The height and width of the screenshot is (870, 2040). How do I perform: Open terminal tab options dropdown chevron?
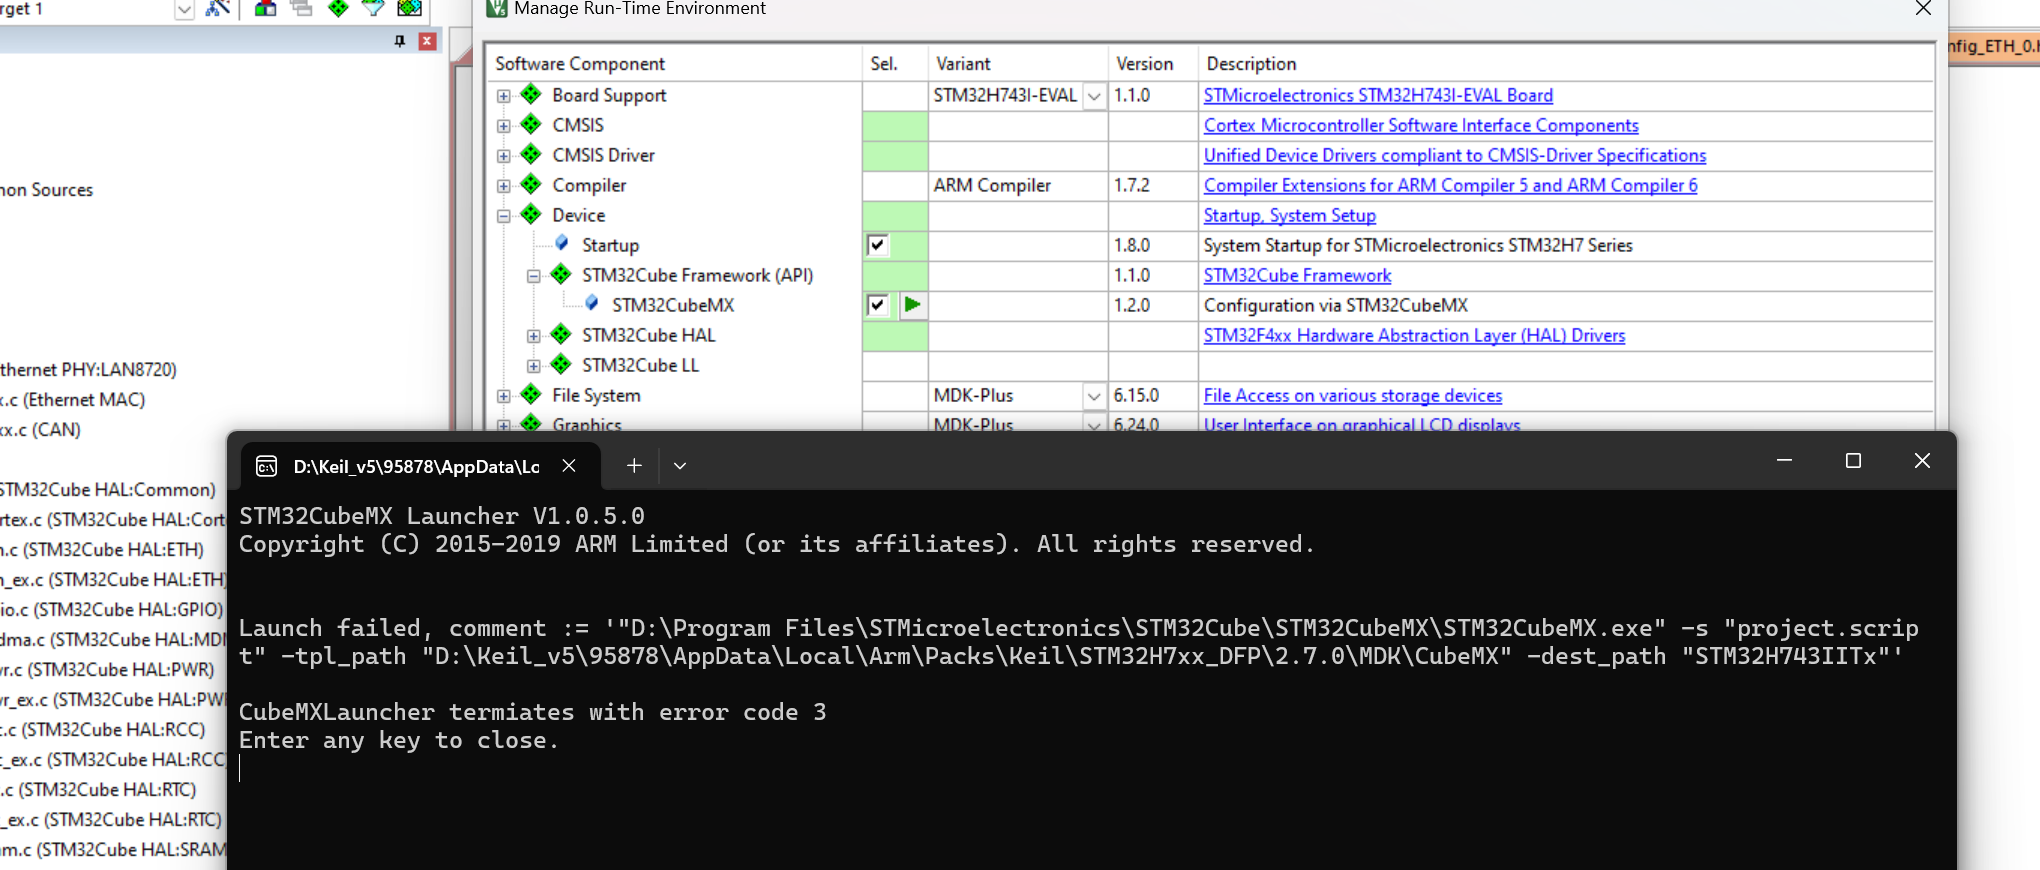point(680,465)
